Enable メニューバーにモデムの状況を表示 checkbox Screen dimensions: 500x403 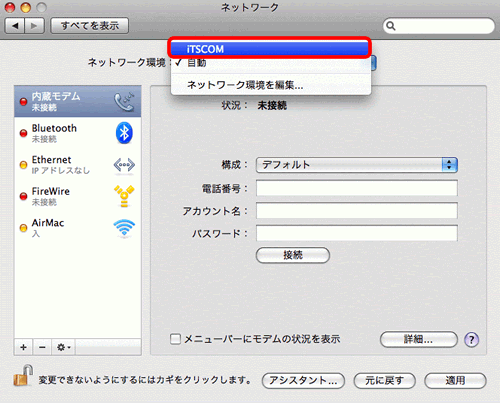[175, 339]
